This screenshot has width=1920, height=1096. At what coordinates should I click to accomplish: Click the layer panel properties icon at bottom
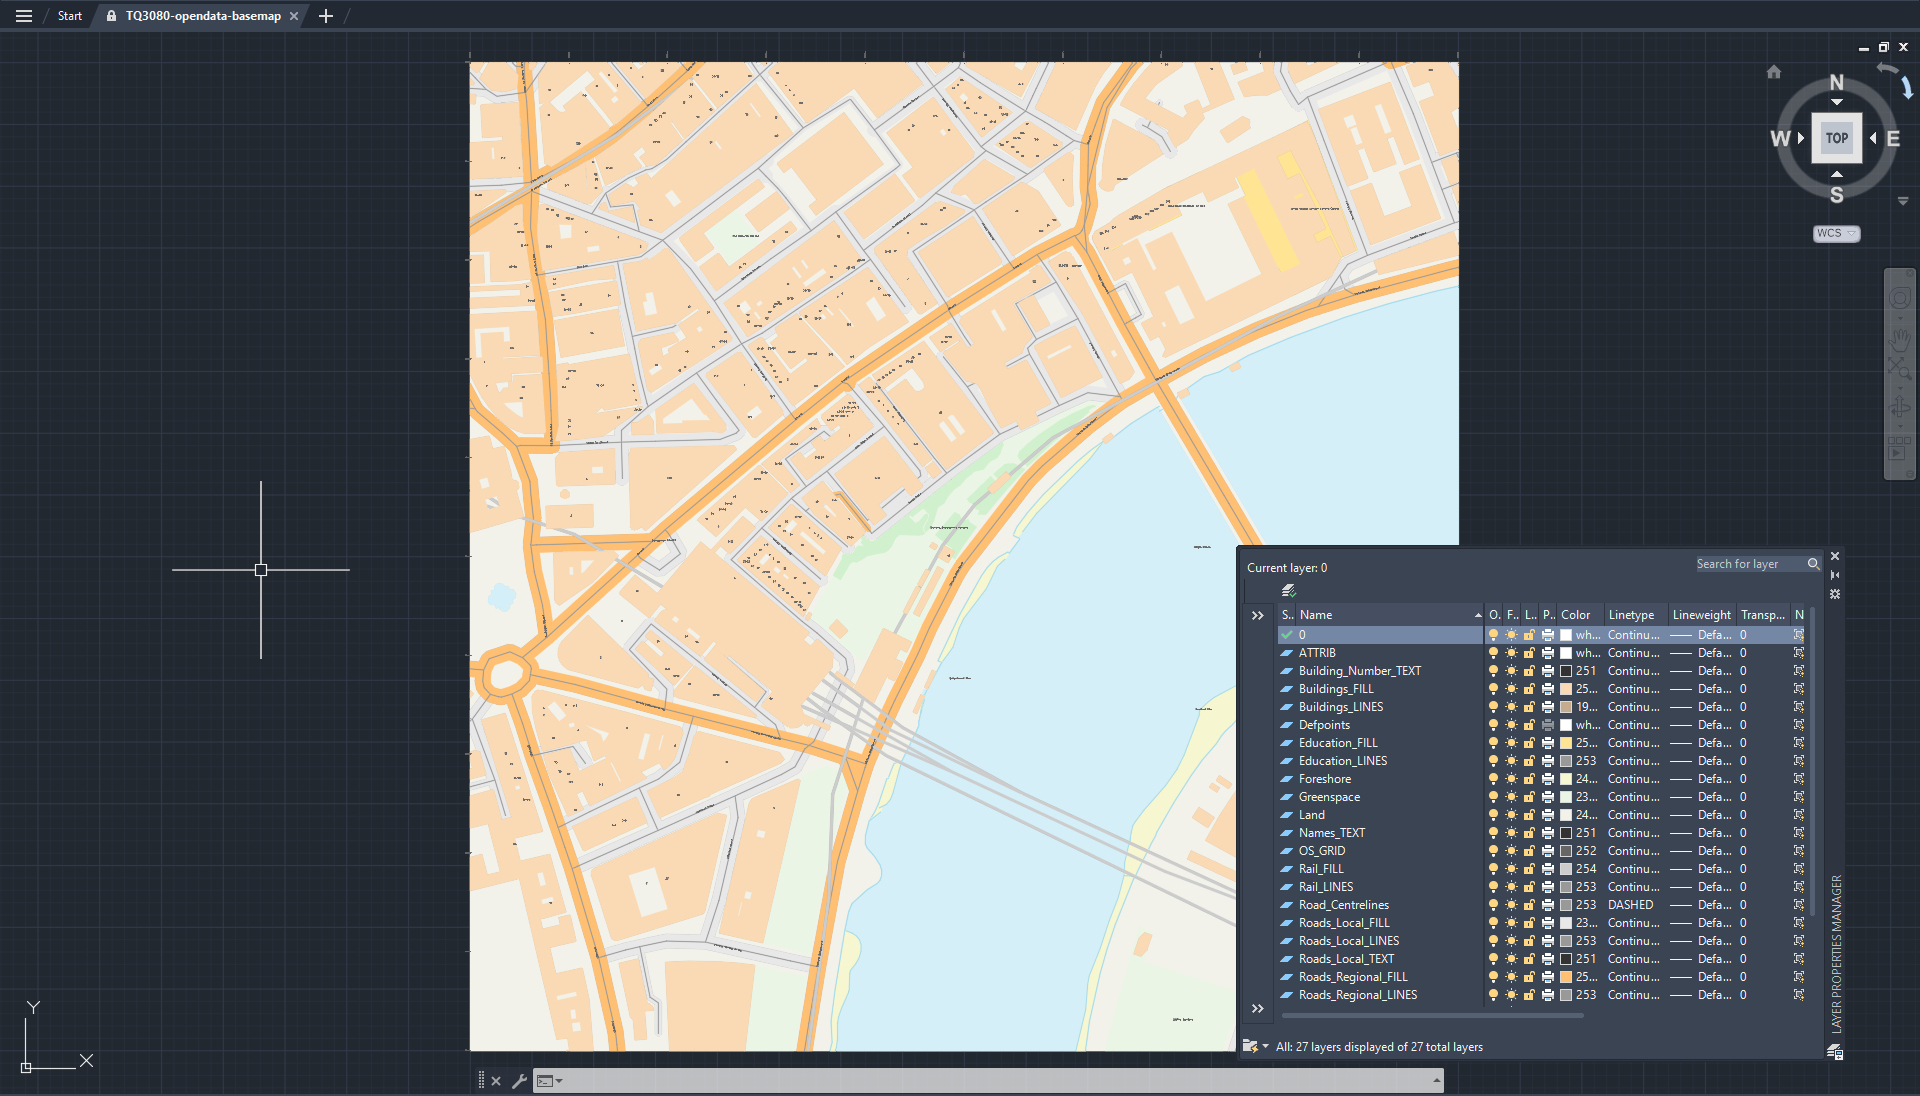[x=1835, y=1052]
